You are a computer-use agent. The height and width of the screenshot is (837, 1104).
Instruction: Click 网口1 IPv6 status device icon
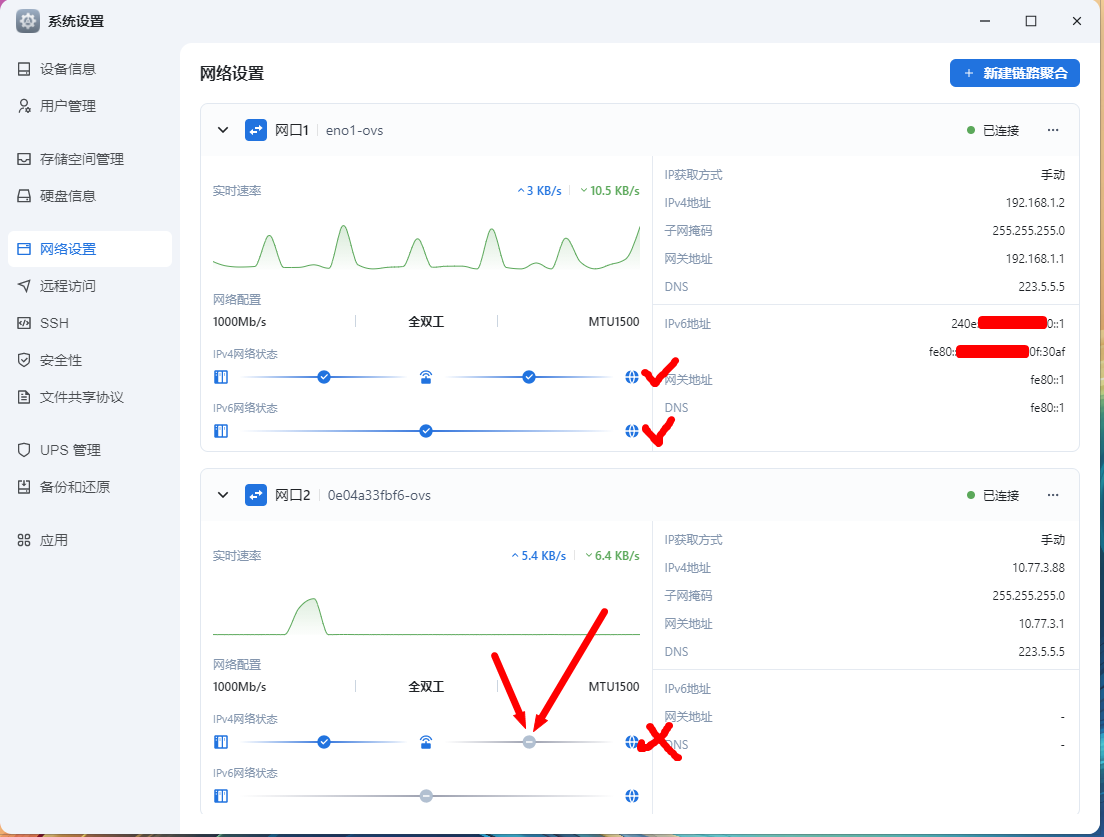click(x=221, y=431)
